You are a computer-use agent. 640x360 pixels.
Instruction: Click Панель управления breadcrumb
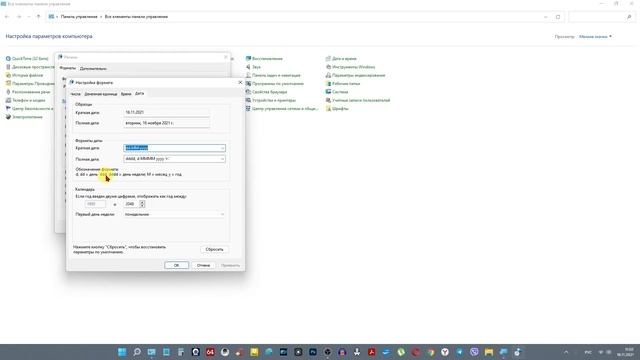point(79,17)
